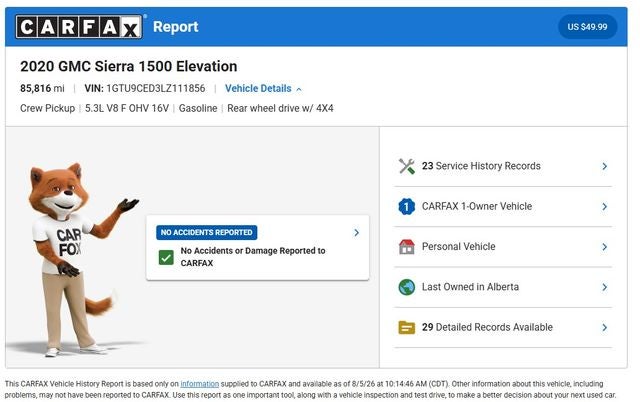This screenshot has height=402, width=640.
Task: Open chevron next to CARFAX 1-Owner Vehicle
Action: click(604, 207)
